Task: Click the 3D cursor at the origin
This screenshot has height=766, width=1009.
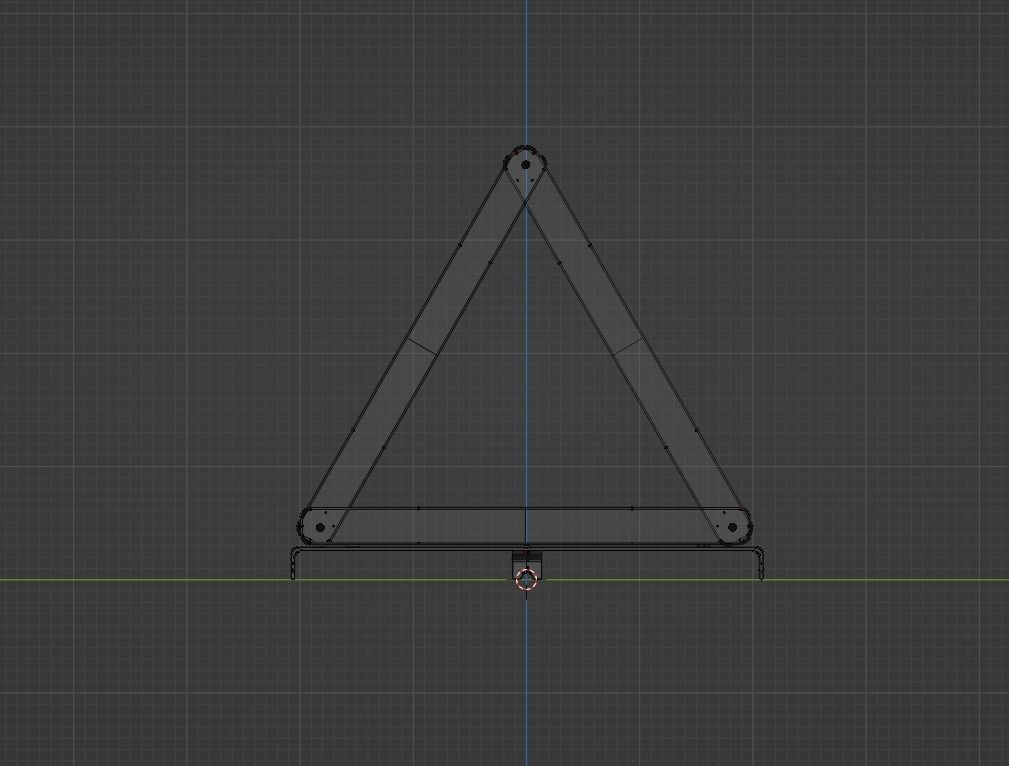Action: 526,579
